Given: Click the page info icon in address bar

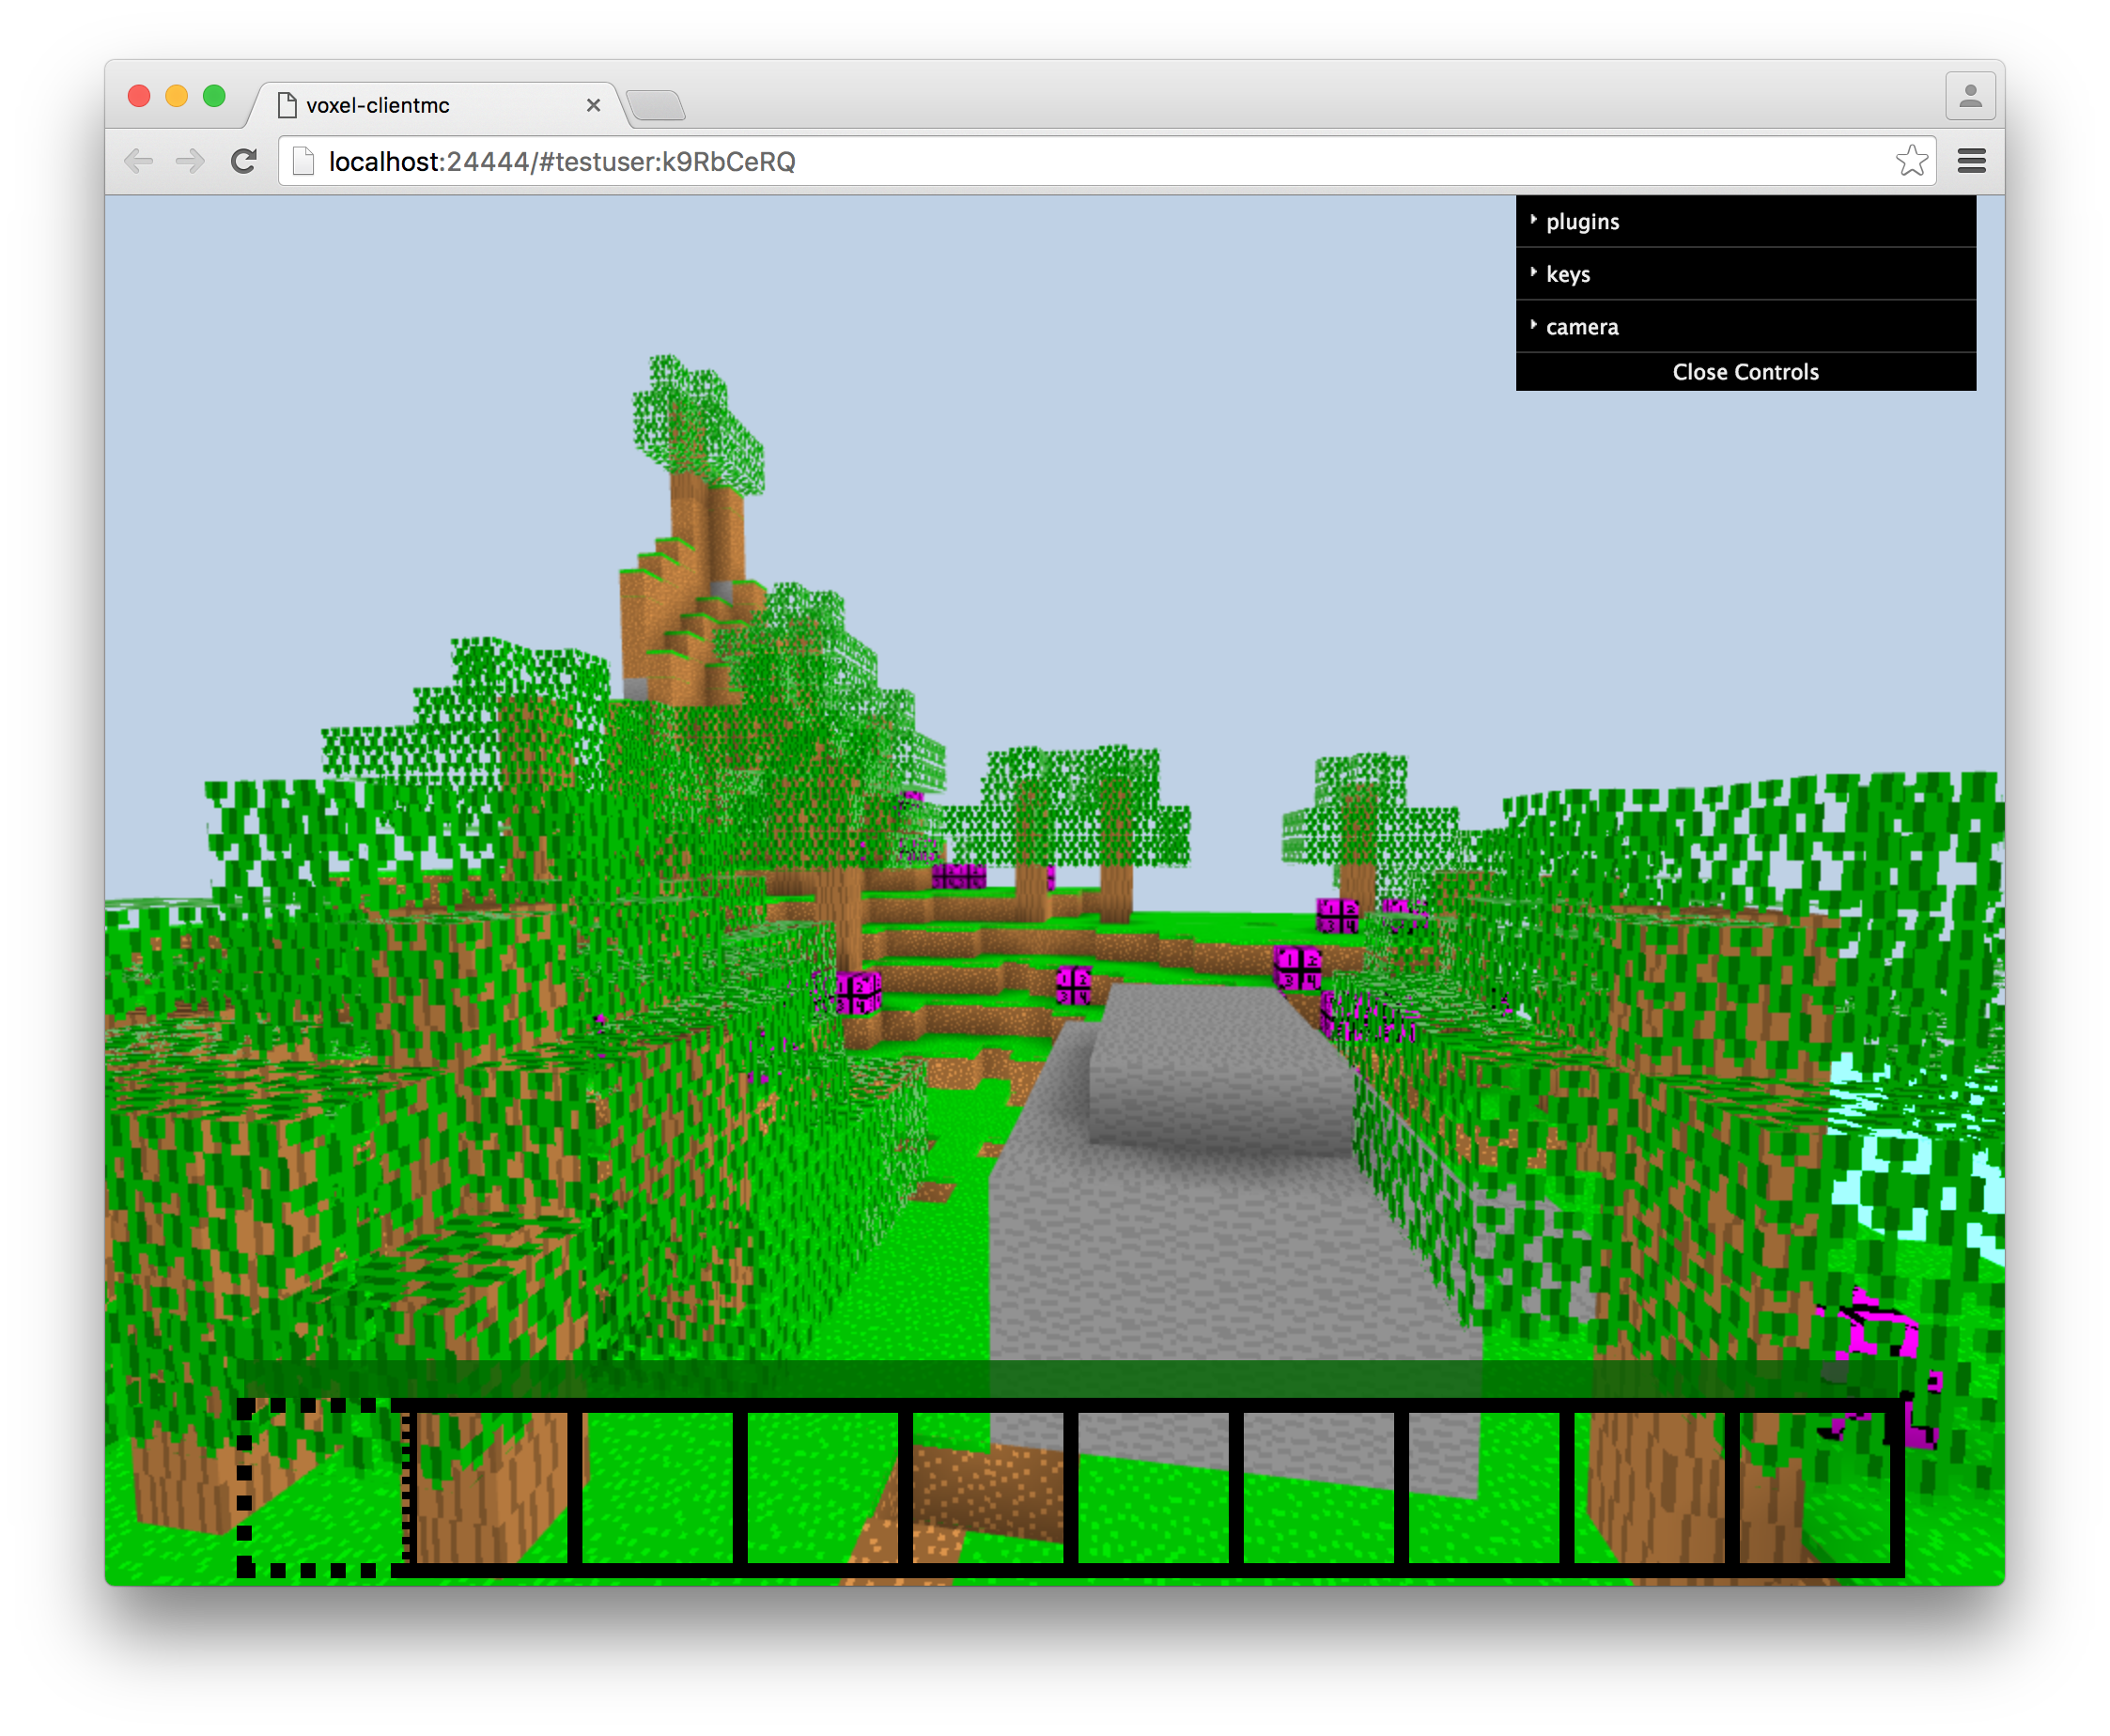Looking at the screenshot, I should (x=304, y=161).
